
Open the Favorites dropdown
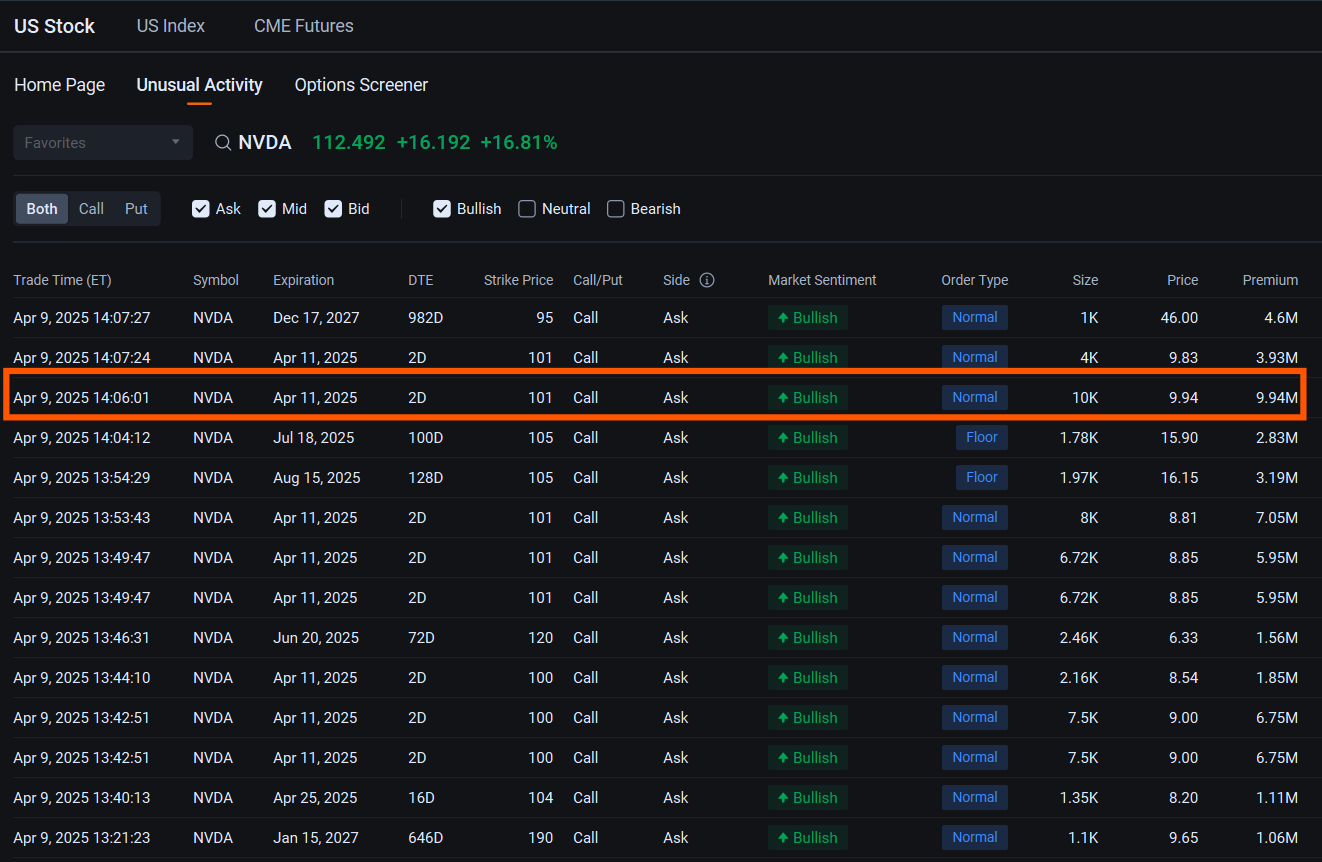[103, 143]
